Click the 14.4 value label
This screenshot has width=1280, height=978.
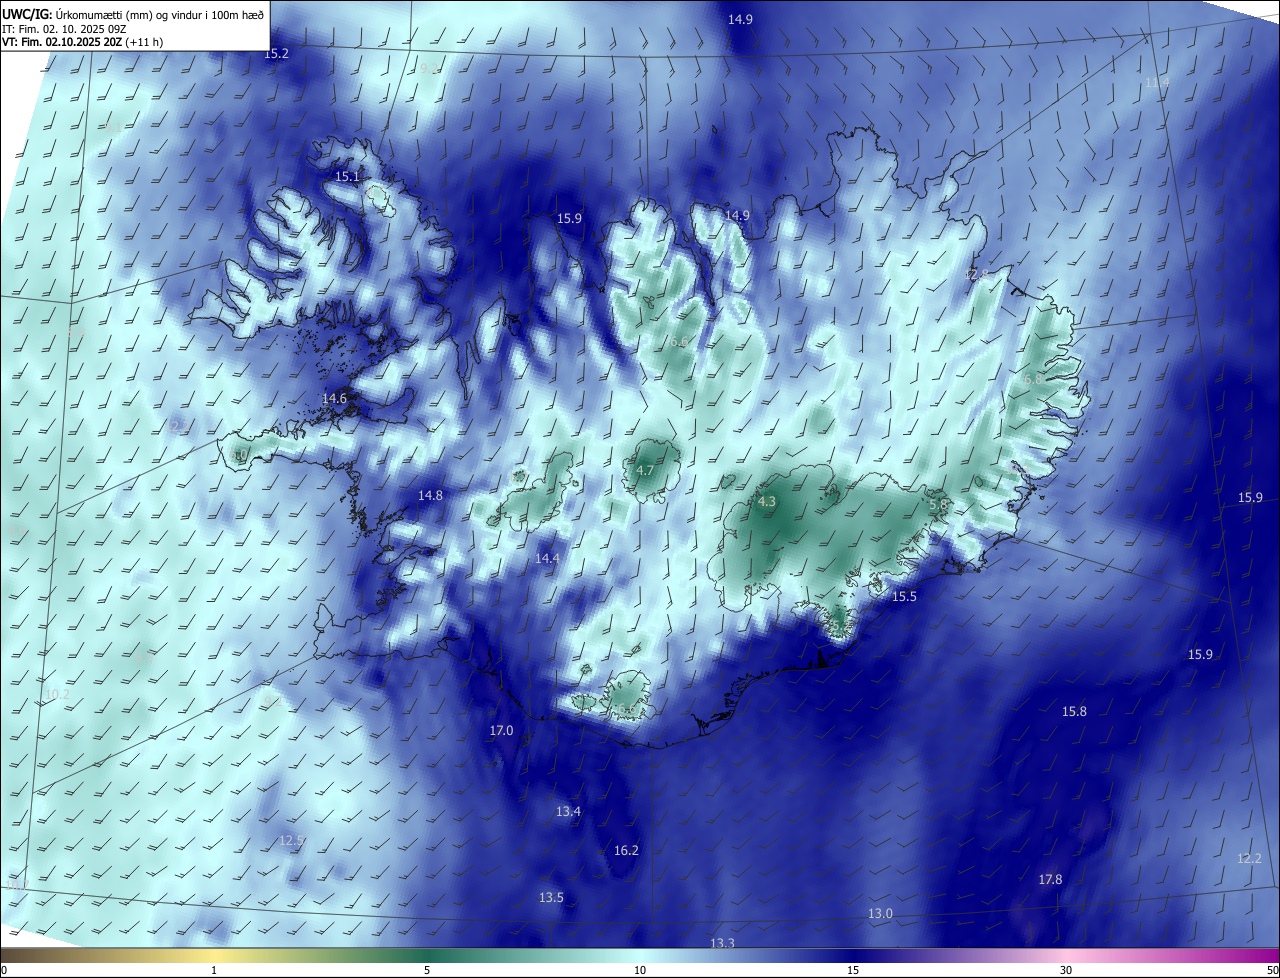[x=547, y=558]
